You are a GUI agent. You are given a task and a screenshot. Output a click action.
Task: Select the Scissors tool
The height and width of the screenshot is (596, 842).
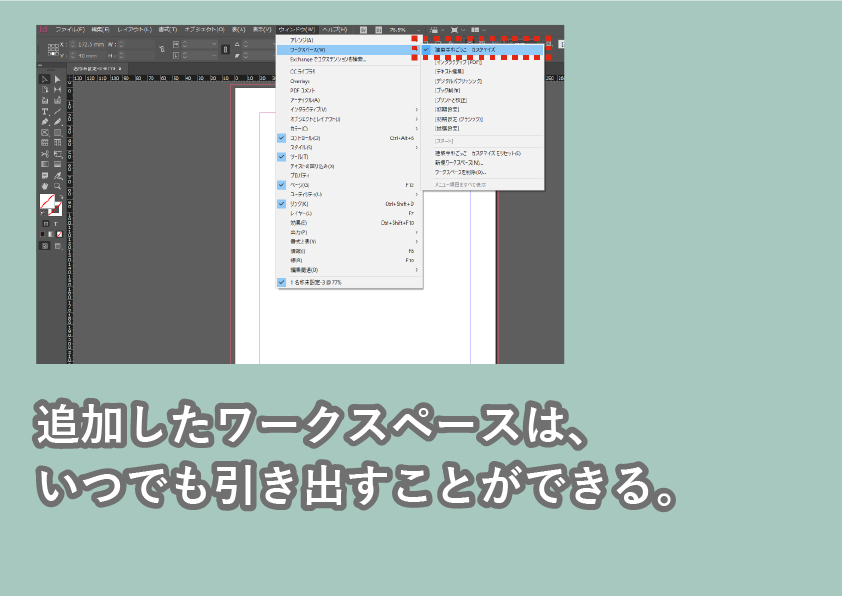45,154
